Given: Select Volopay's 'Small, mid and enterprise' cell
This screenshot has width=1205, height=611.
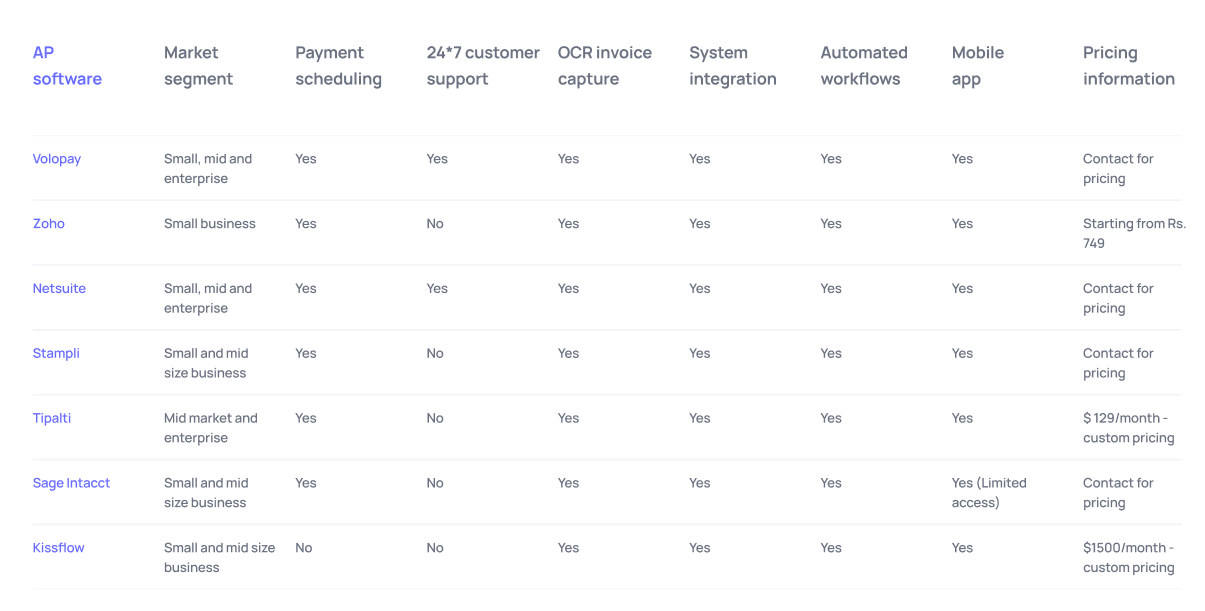Looking at the screenshot, I should 208,169.
